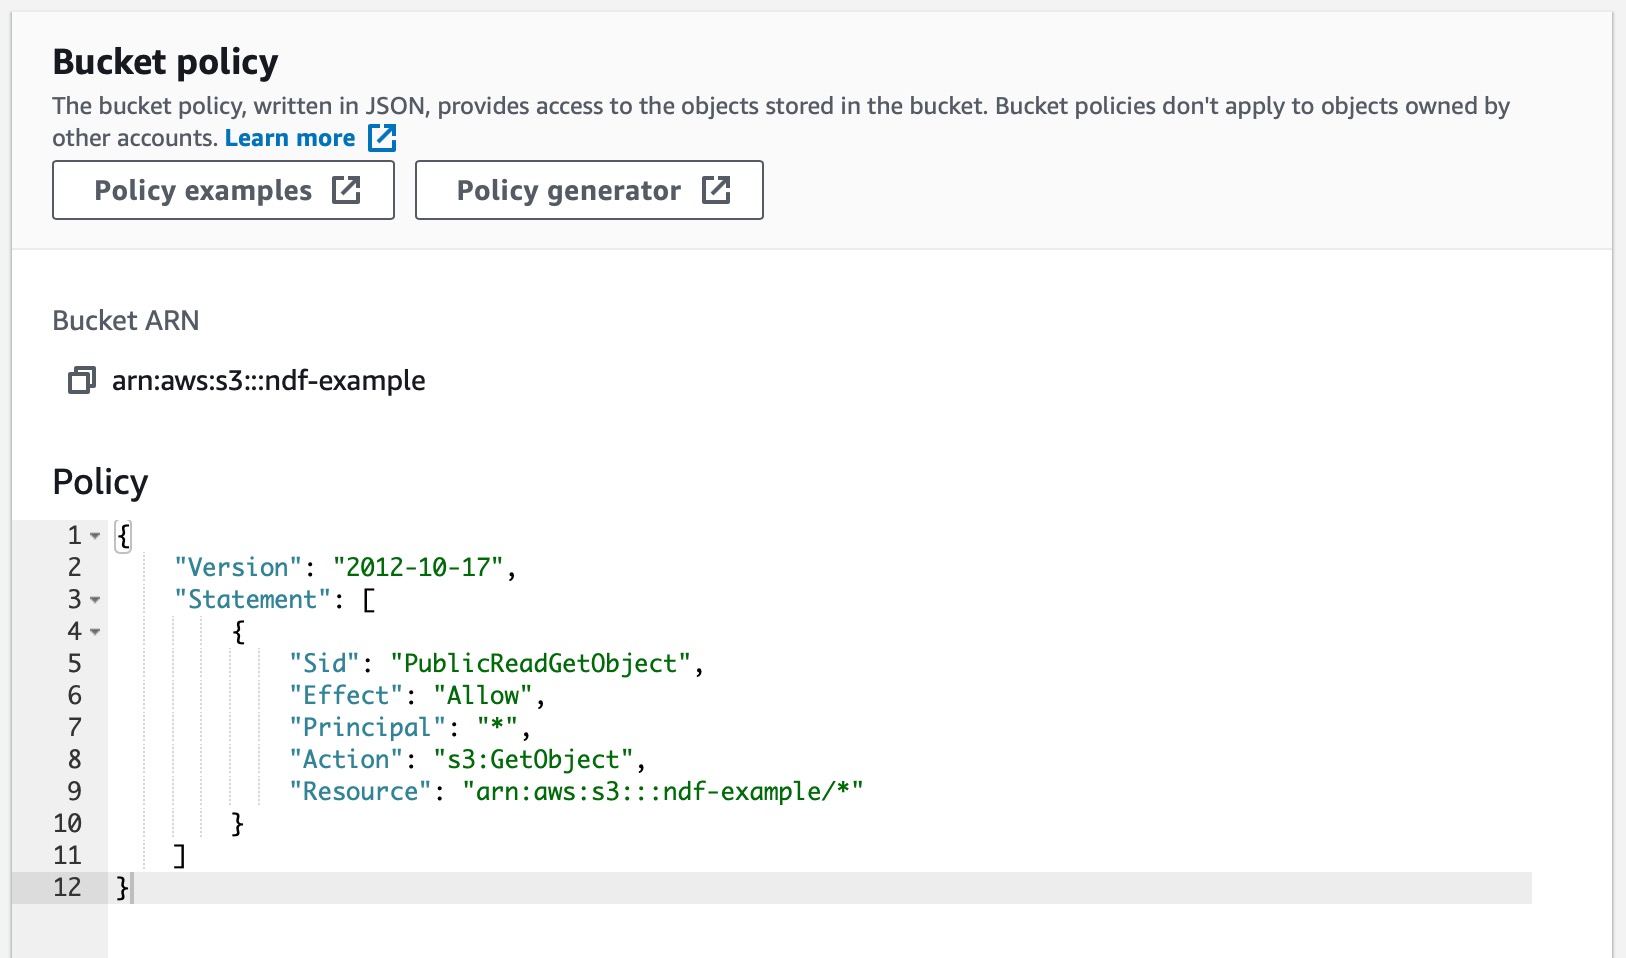The image size is (1626, 958).
Task: Open the Learn more link
Action: (x=289, y=138)
